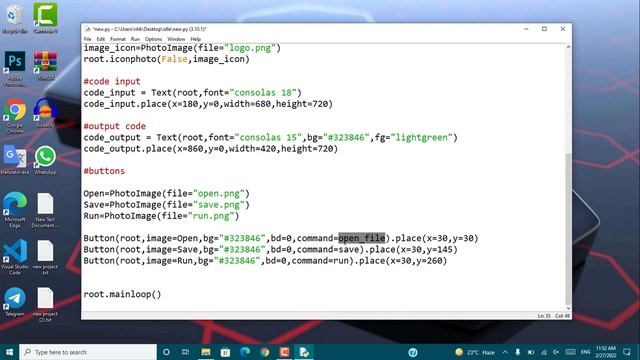The width and height of the screenshot is (640, 360).
Task: Switch to Camtasia on the taskbar
Action: pos(284,352)
